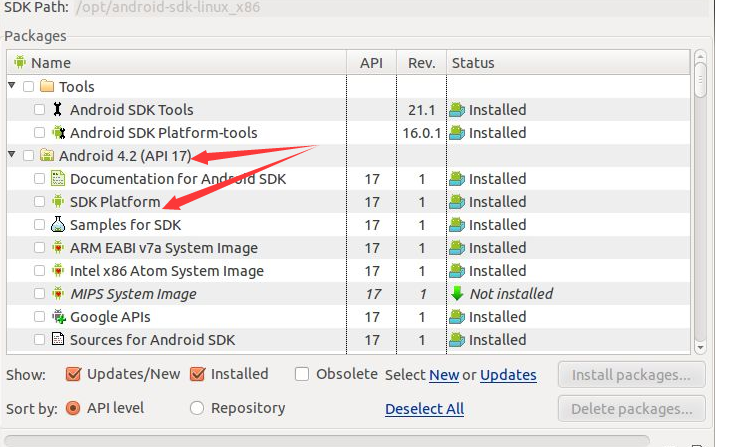Click the Updates link
752x447 pixels.
(x=508, y=375)
